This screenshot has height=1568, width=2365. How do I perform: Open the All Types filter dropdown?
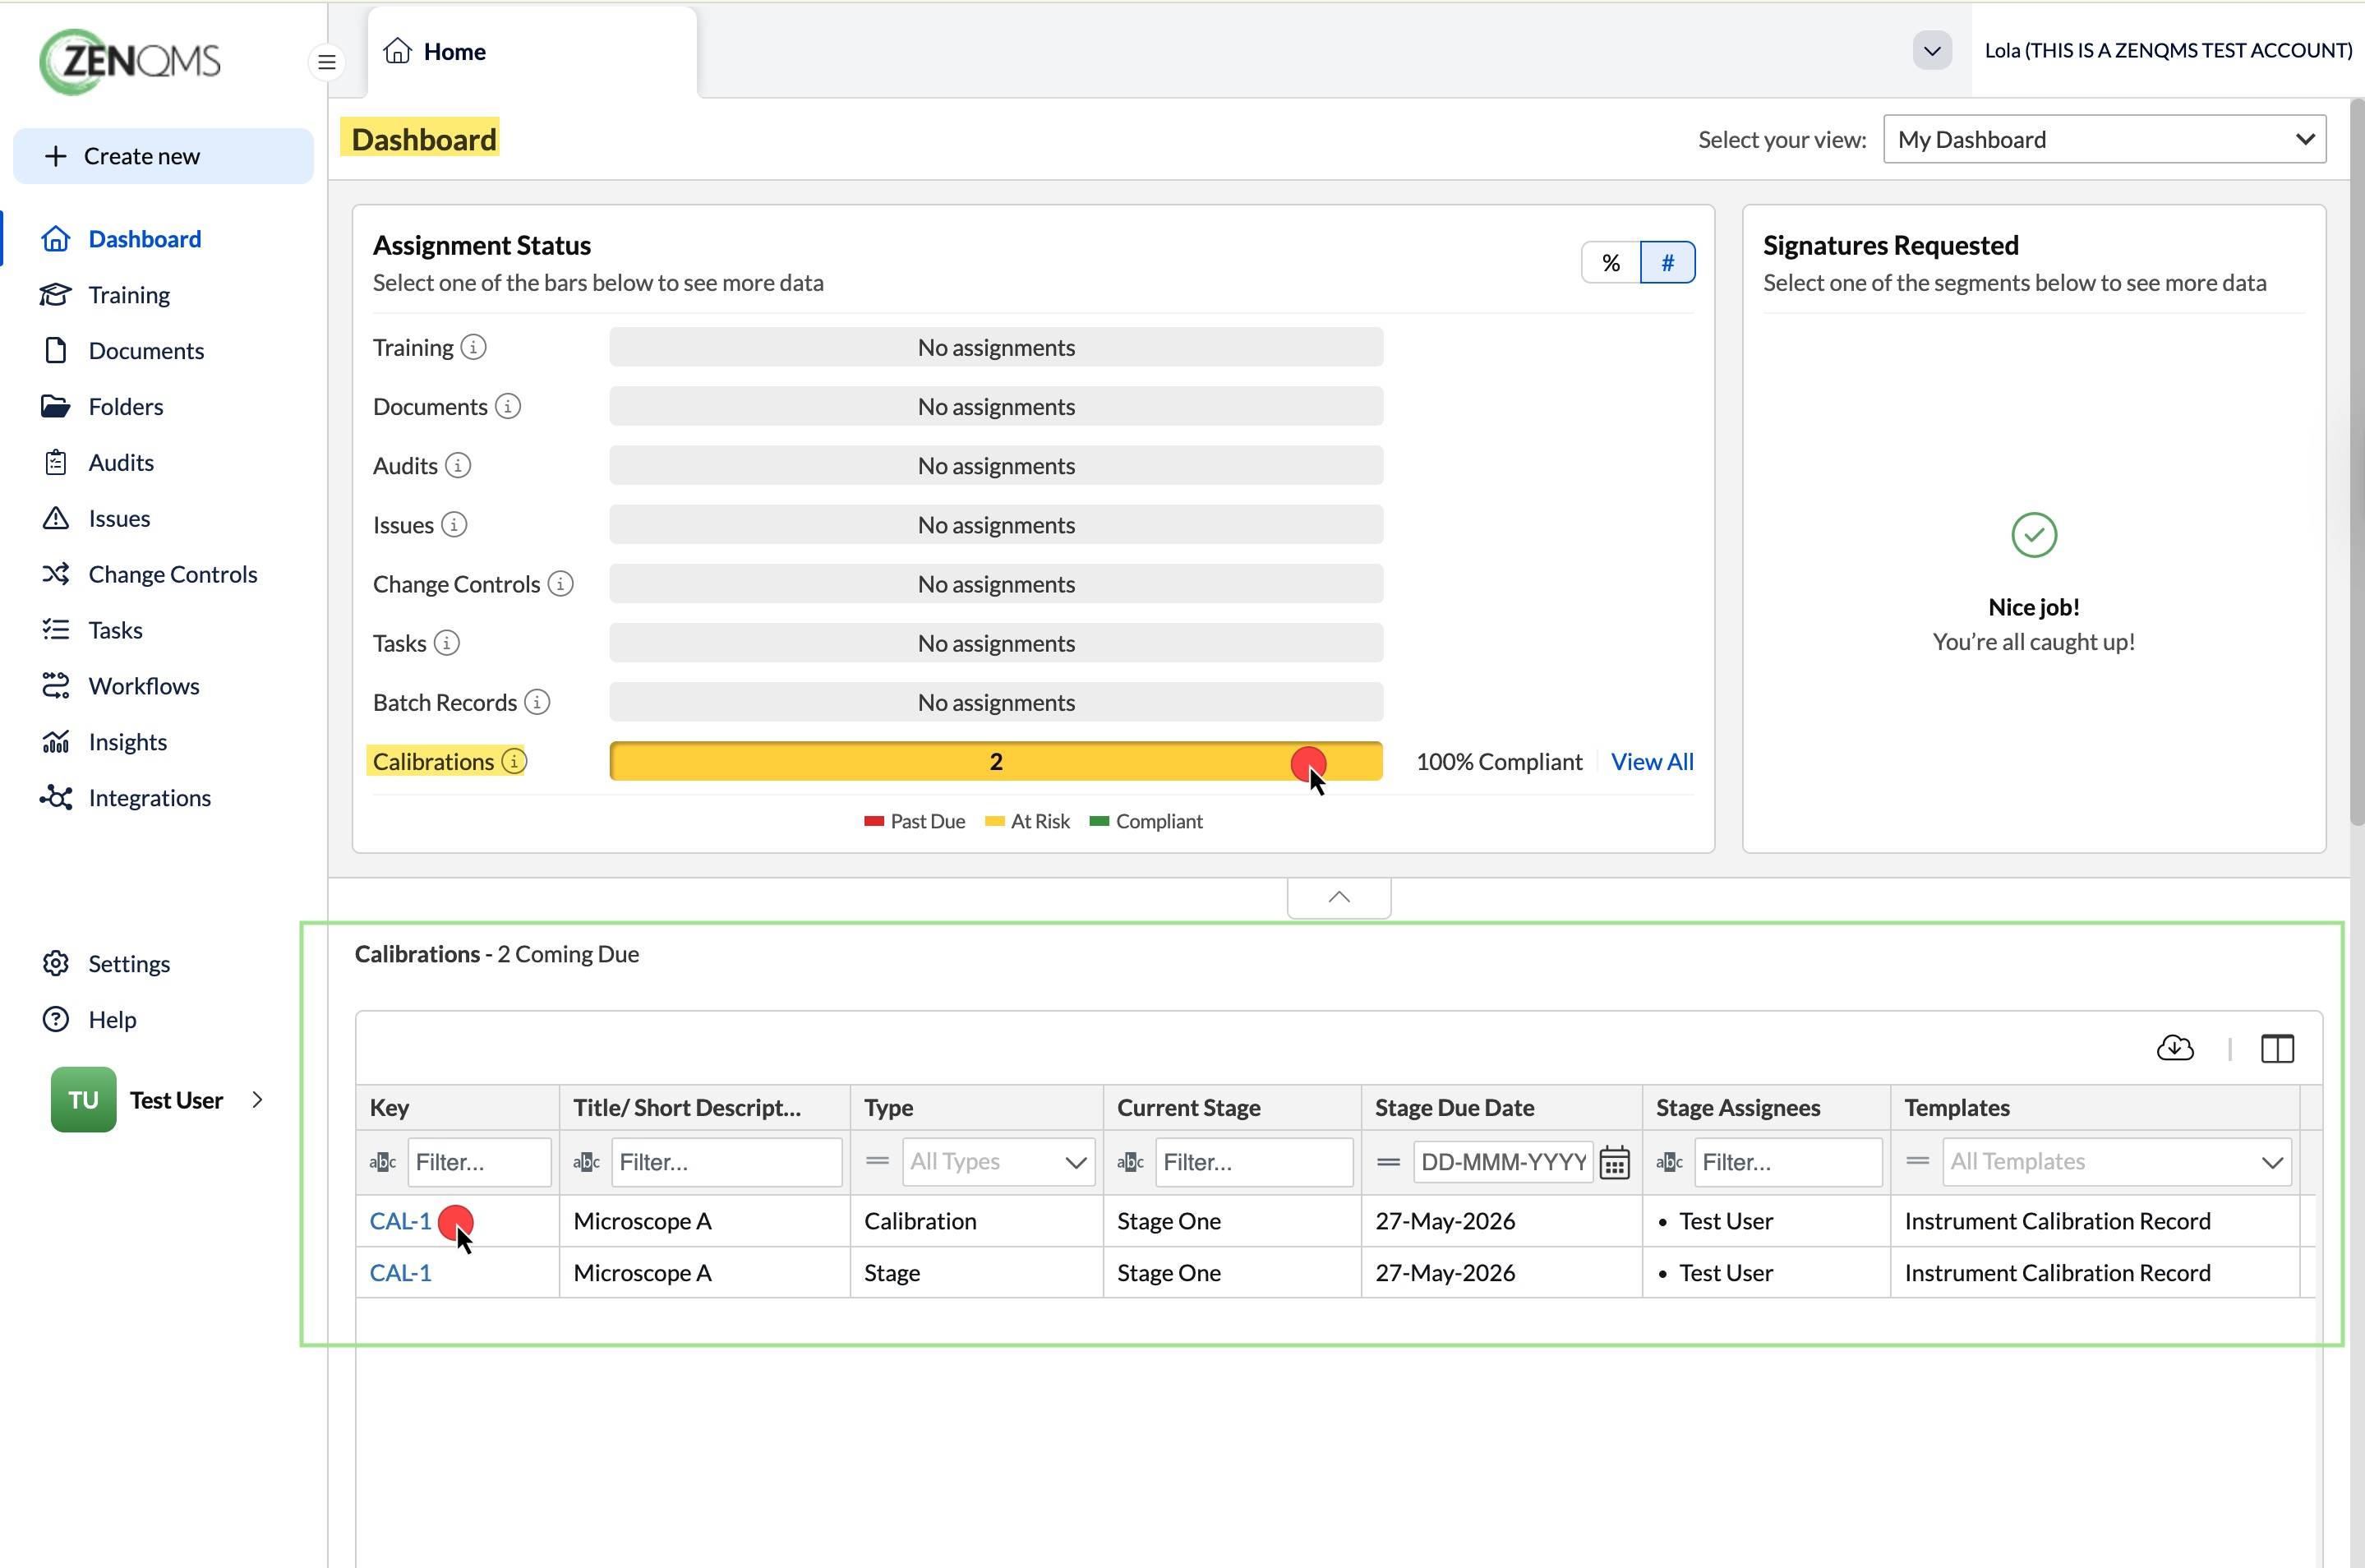(998, 1162)
